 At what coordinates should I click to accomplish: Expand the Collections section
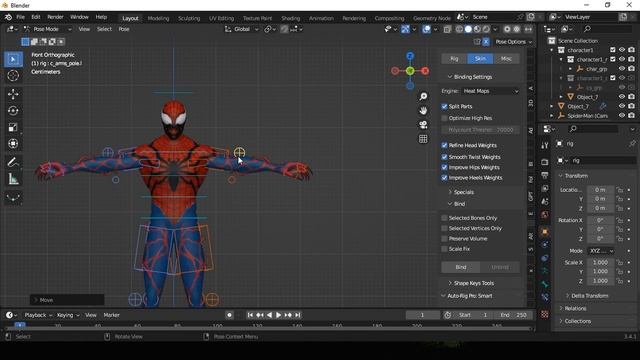(x=575, y=321)
